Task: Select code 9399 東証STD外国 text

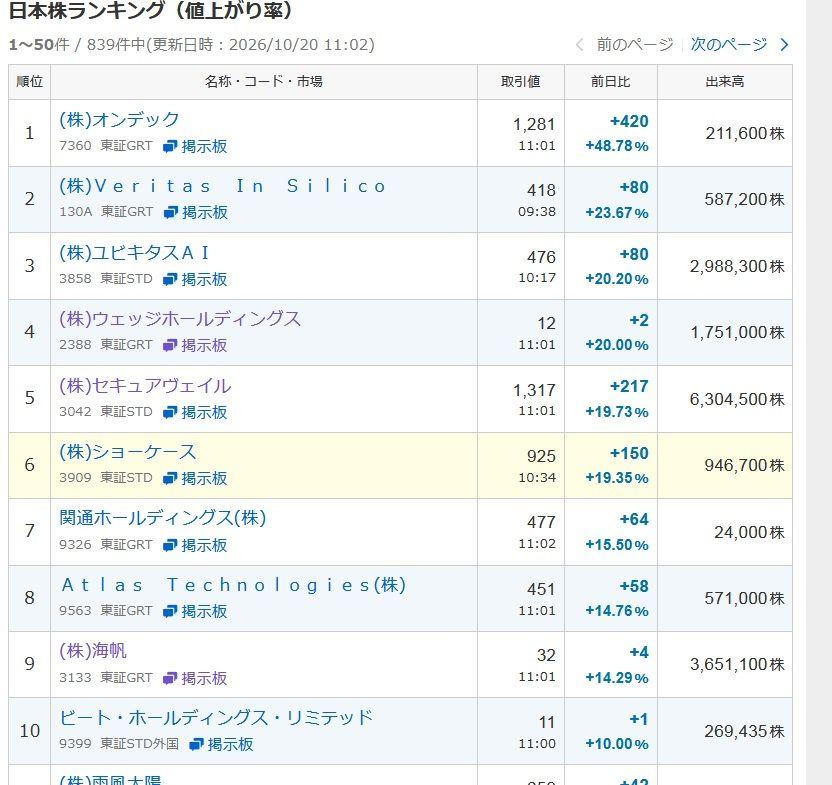Action: 119,744
